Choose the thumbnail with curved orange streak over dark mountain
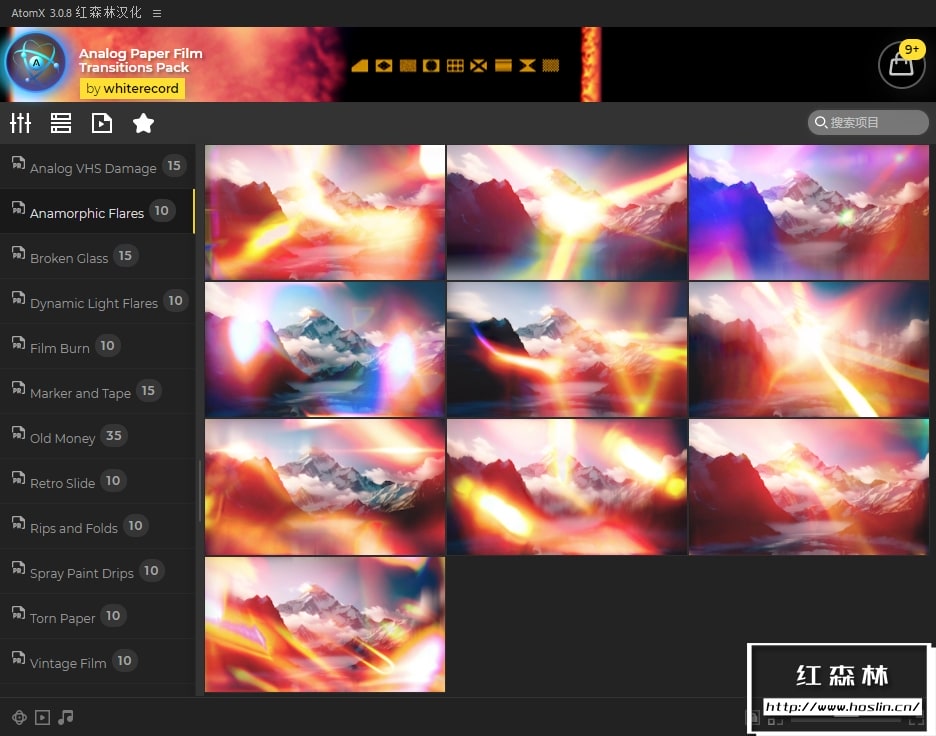Screen dimensions: 936x736 [x=566, y=349]
